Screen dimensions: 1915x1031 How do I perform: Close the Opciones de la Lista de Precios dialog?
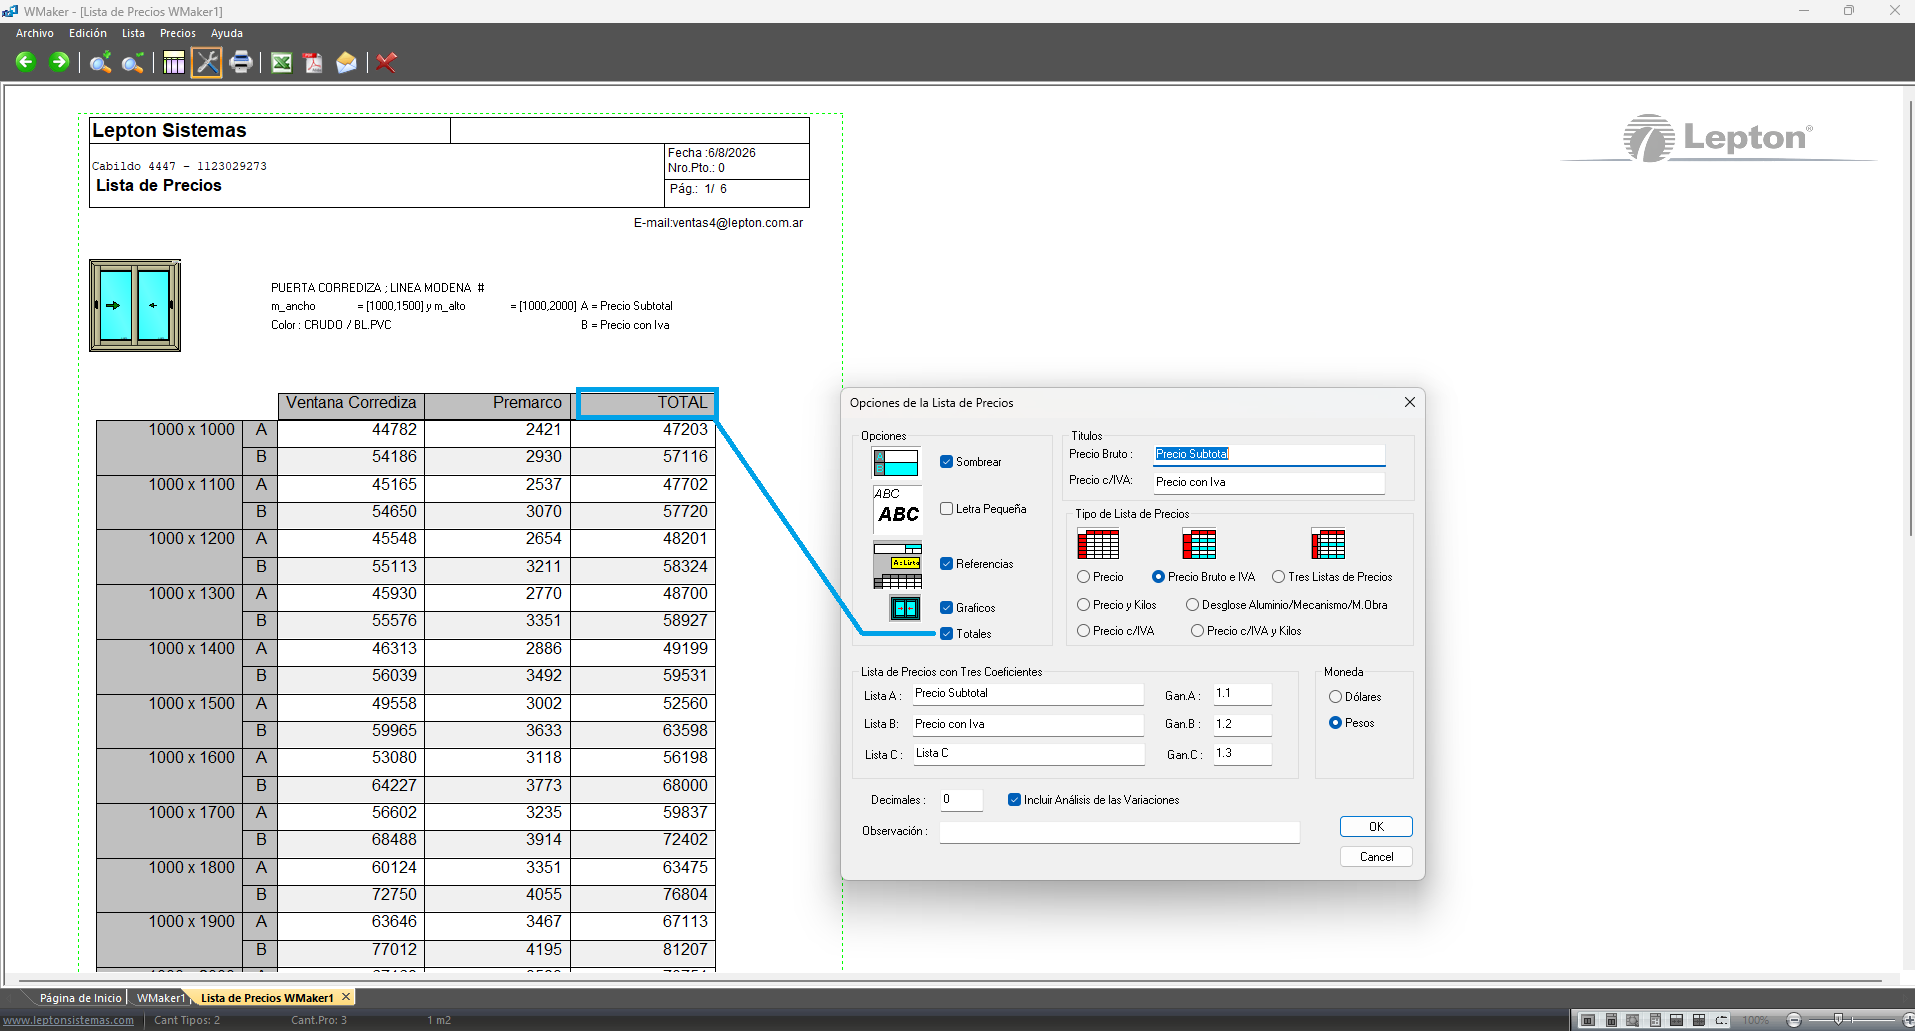1410,402
